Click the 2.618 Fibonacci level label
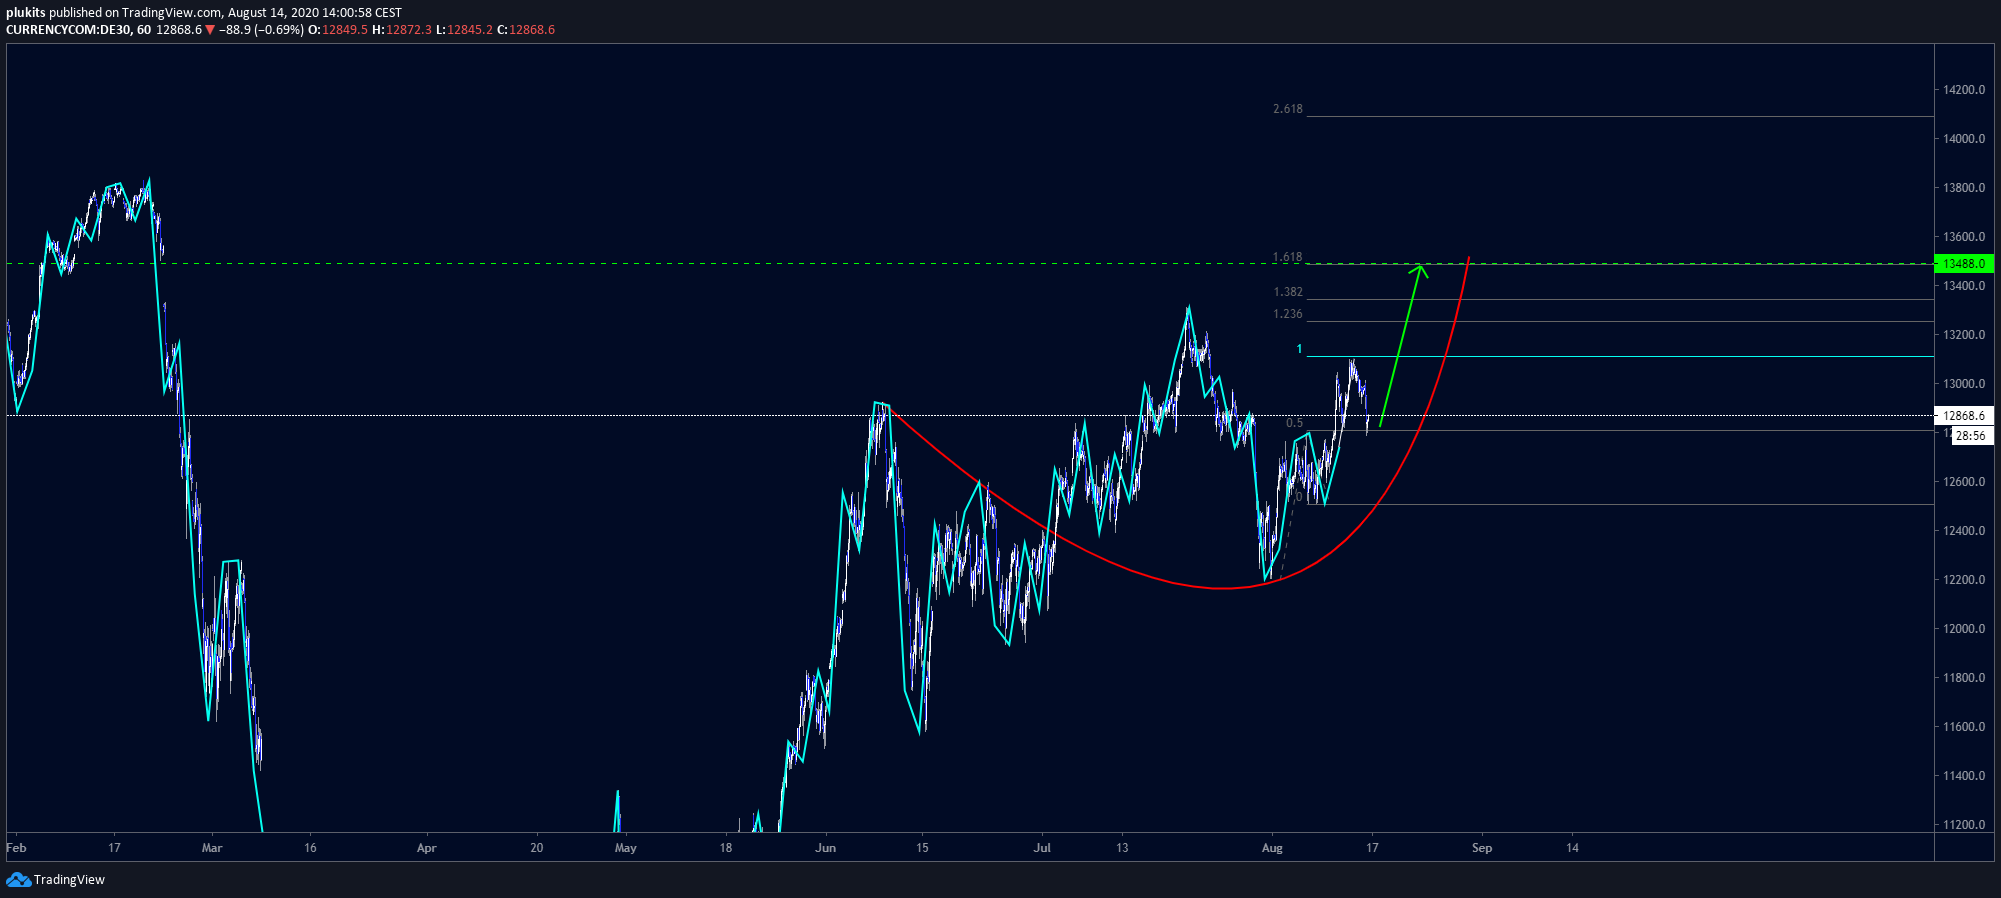The height and width of the screenshot is (898, 2001). point(1288,109)
